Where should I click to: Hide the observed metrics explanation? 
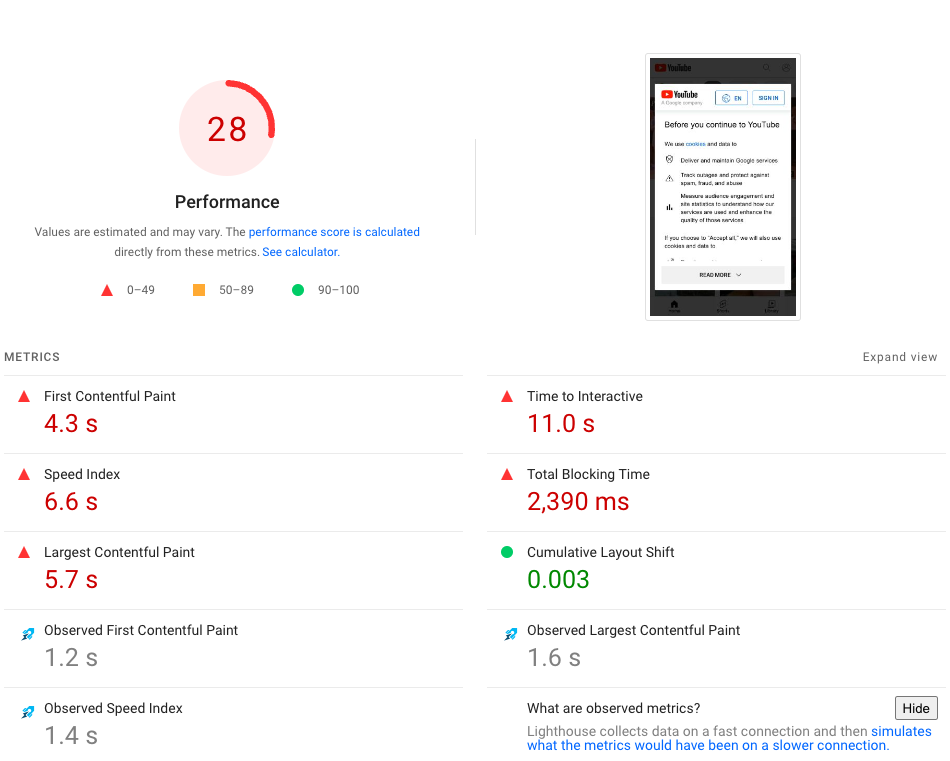coord(915,708)
